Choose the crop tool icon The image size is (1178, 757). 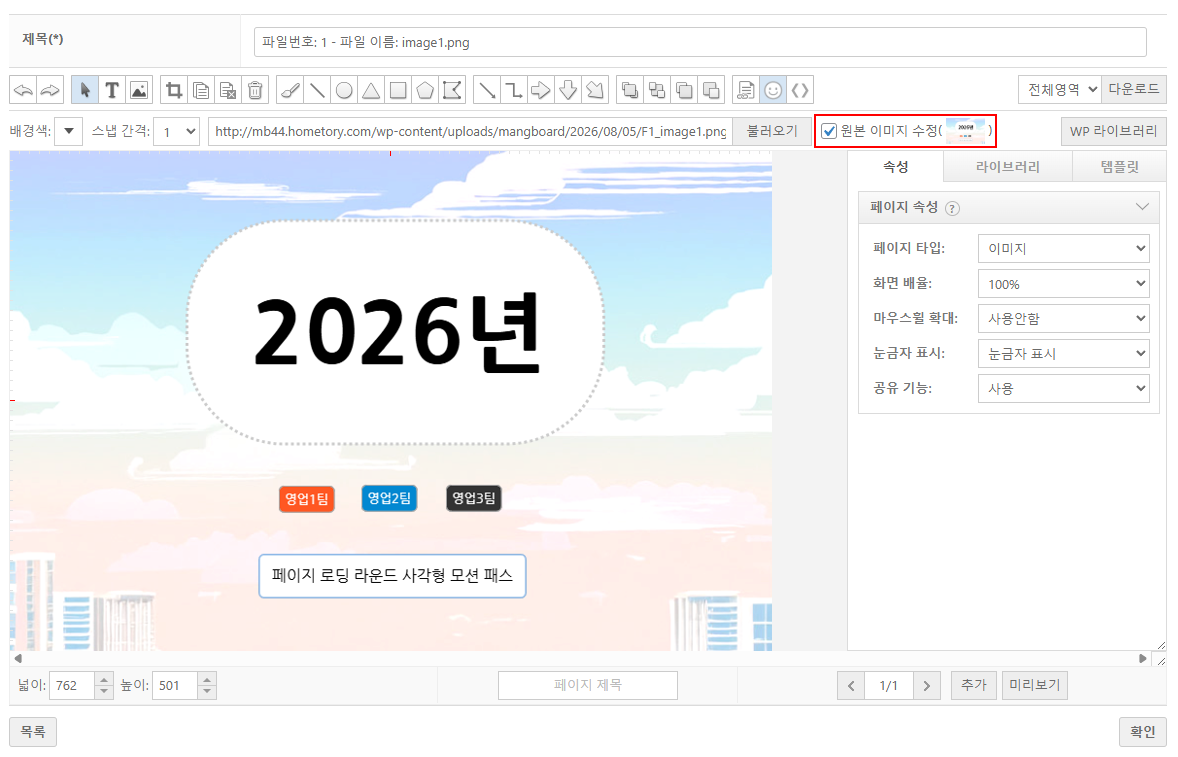point(174,90)
